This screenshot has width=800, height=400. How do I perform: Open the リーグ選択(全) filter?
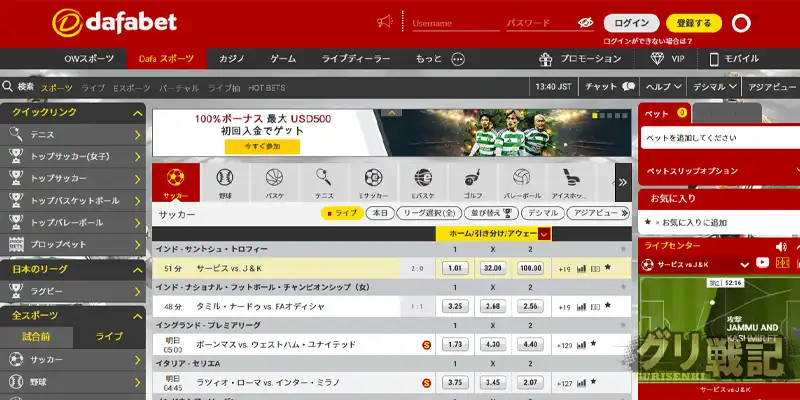429,213
